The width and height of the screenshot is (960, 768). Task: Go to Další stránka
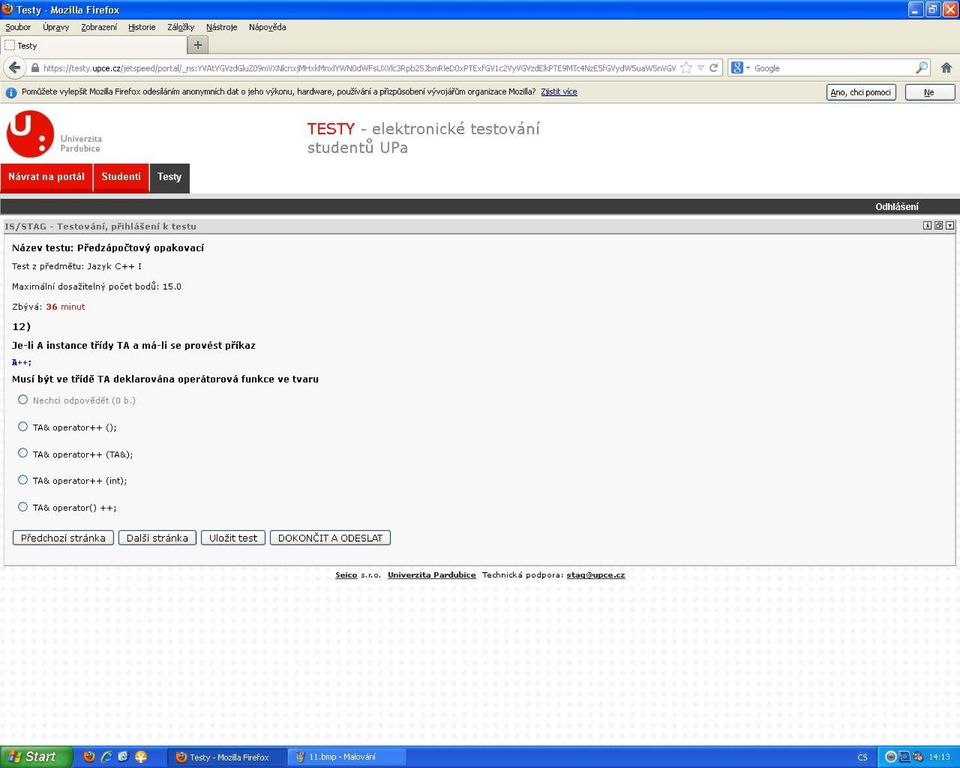(157, 538)
